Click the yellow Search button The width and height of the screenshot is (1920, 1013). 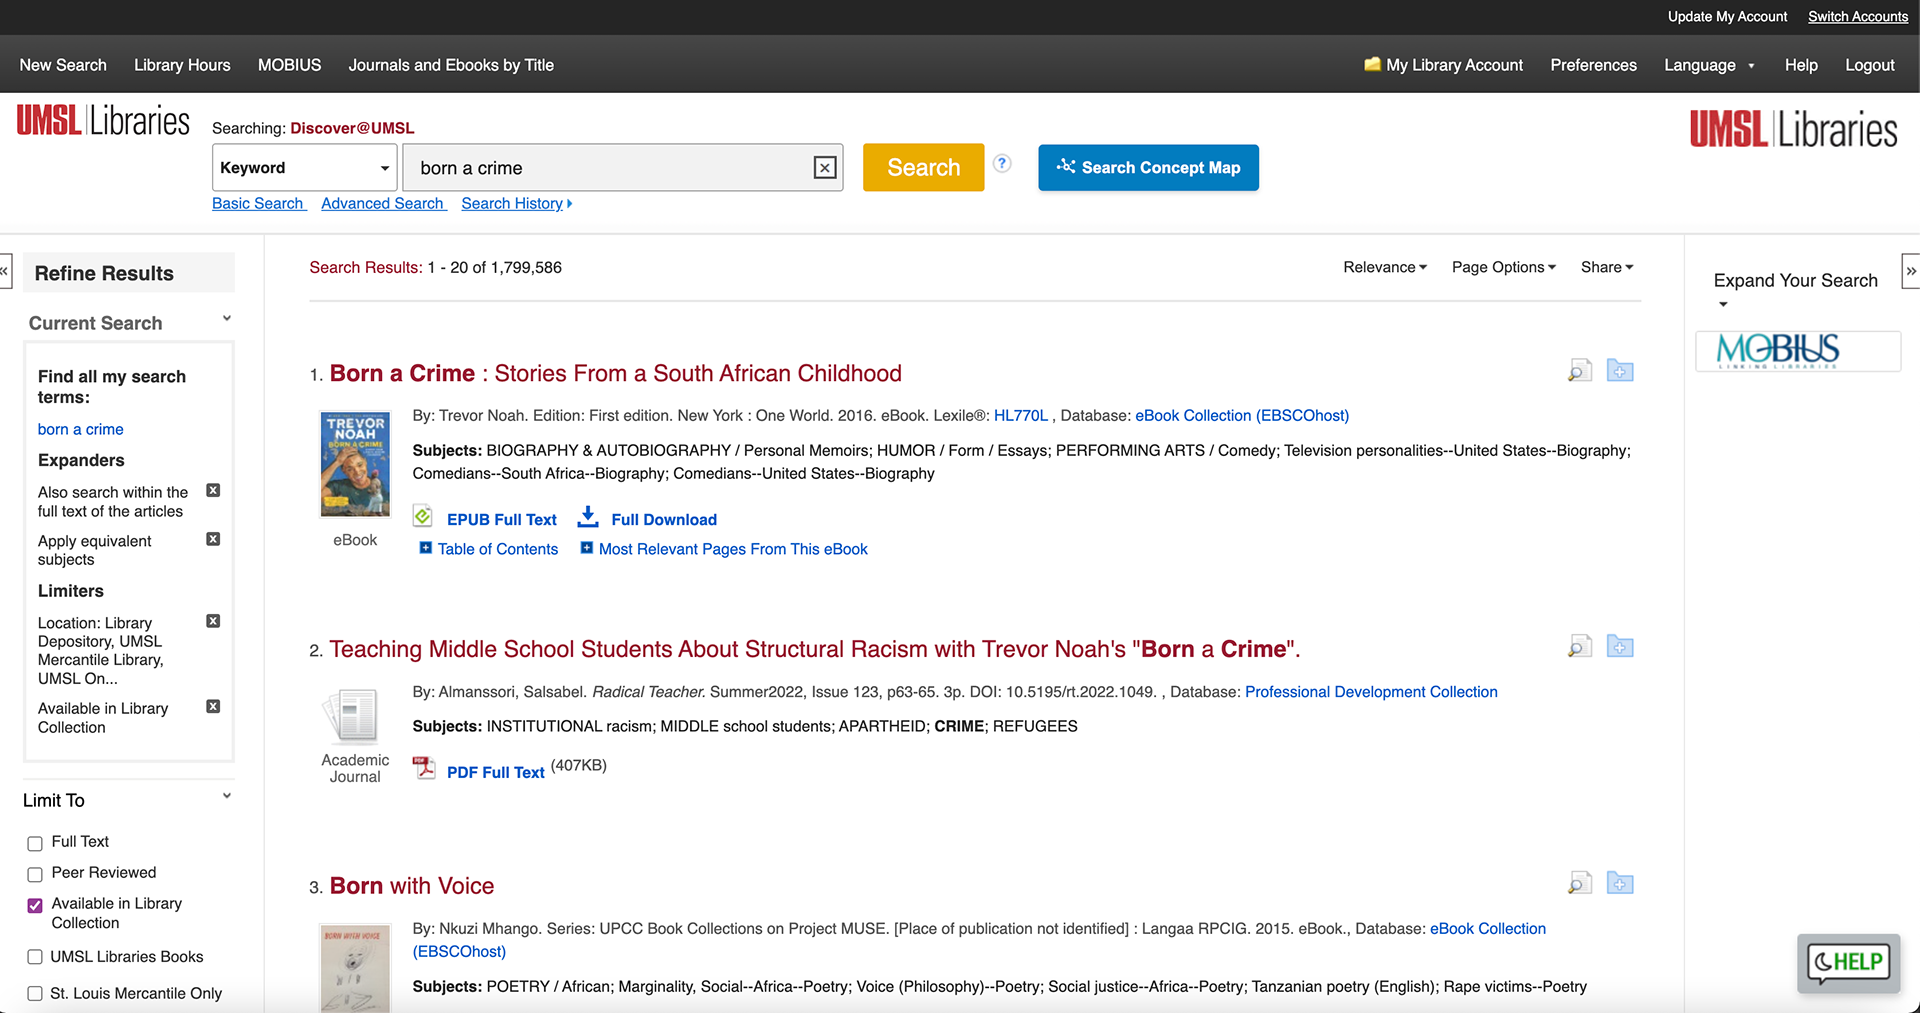click(x=923, y=167)
